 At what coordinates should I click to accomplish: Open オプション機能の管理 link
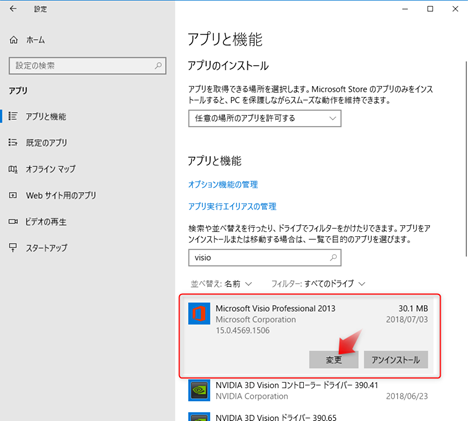pyautogui.click(x=223, y=184)
